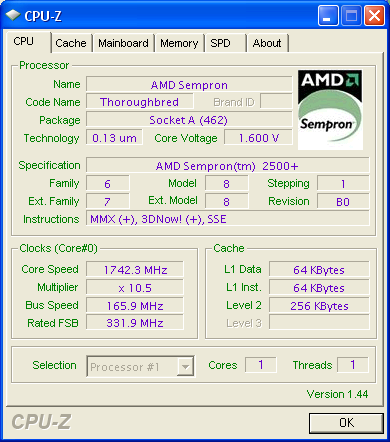The width and height of the screenshot is (390, 442).
Task: Click the Rated FSB 331.9 MHz value
Action: (135, 323)
